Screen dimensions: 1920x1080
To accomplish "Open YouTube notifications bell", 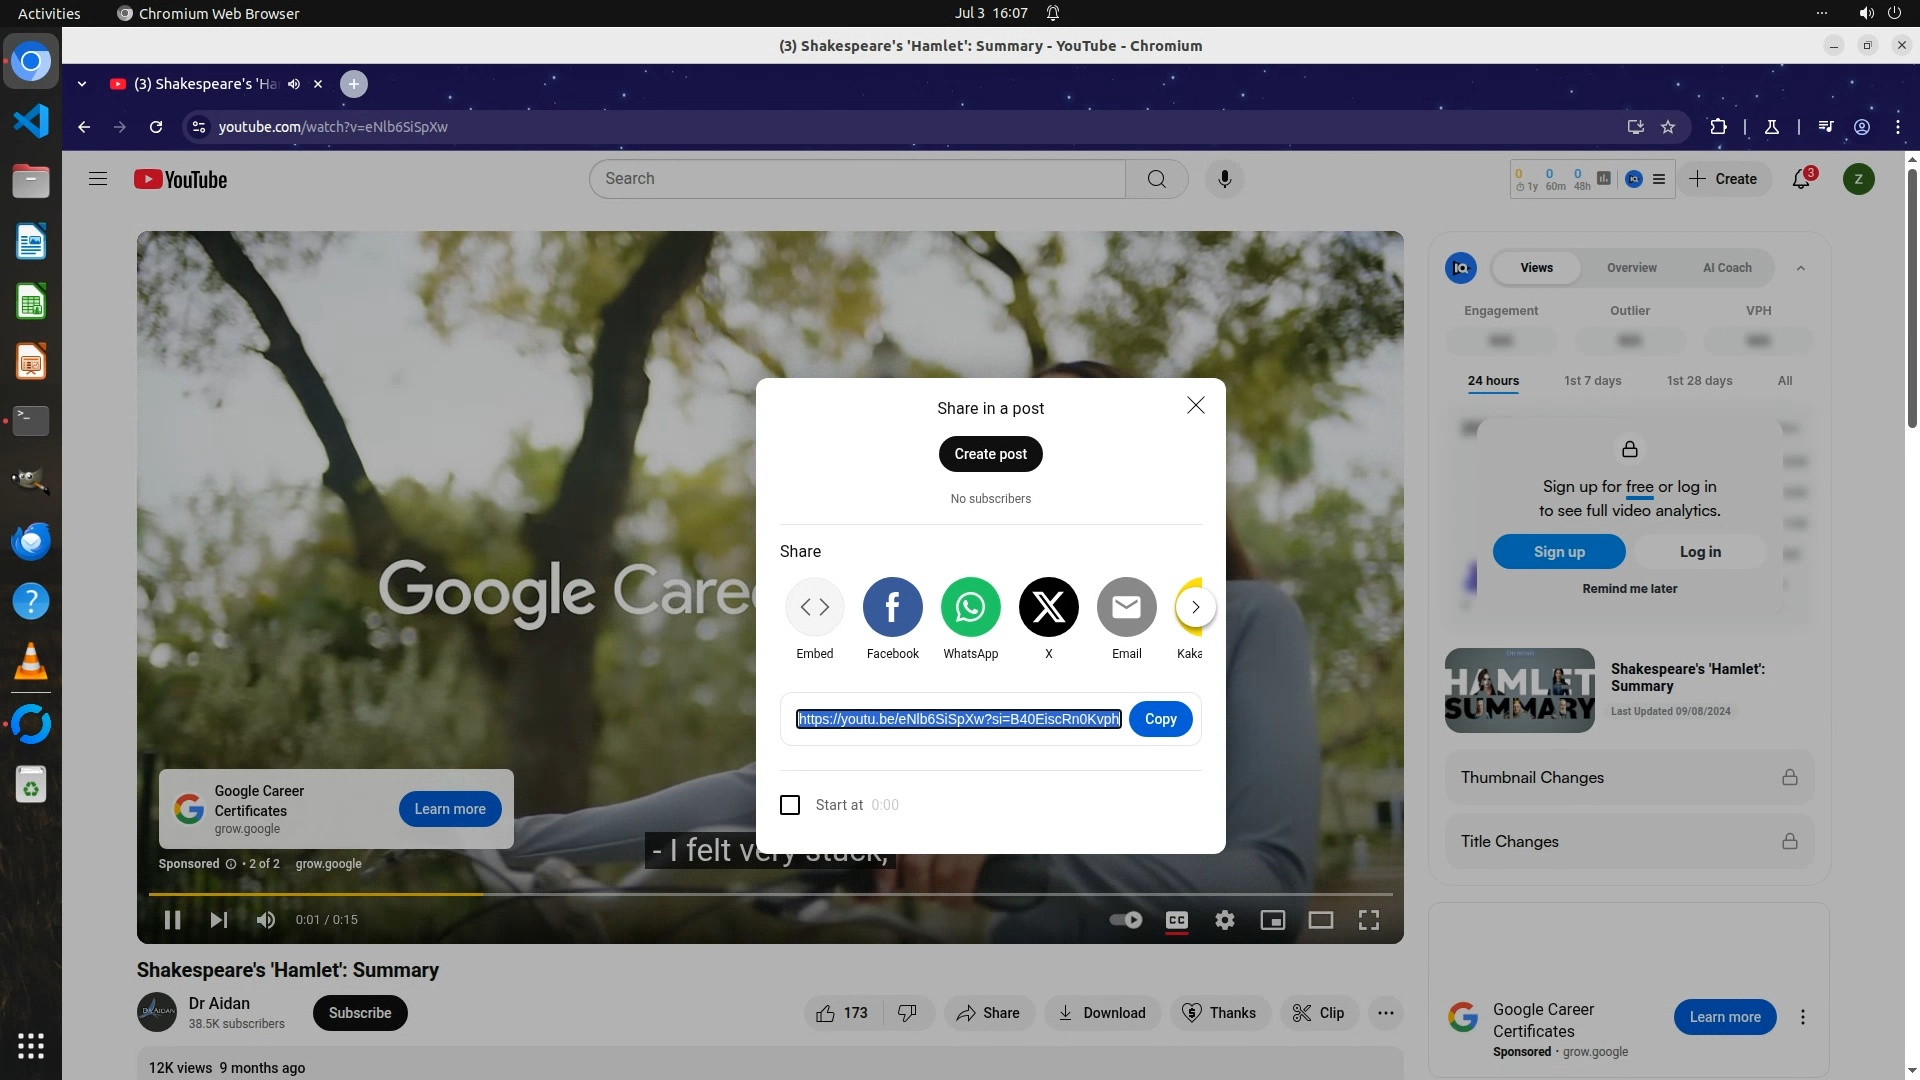I will (x=1801, y=180).
